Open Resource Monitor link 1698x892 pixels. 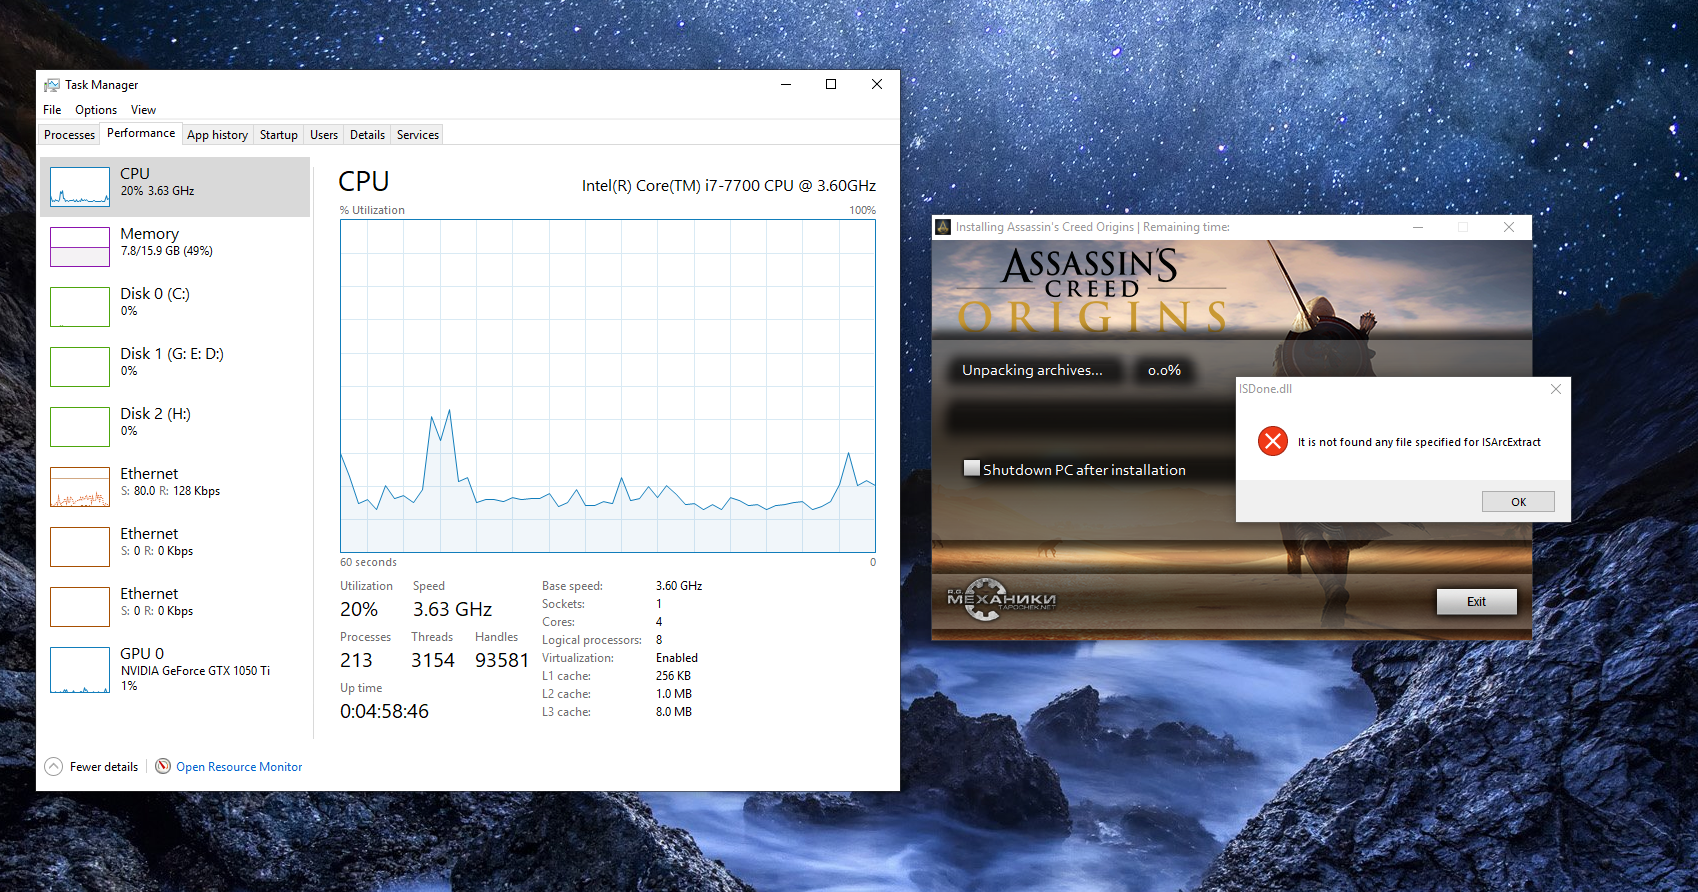[239, 767]
